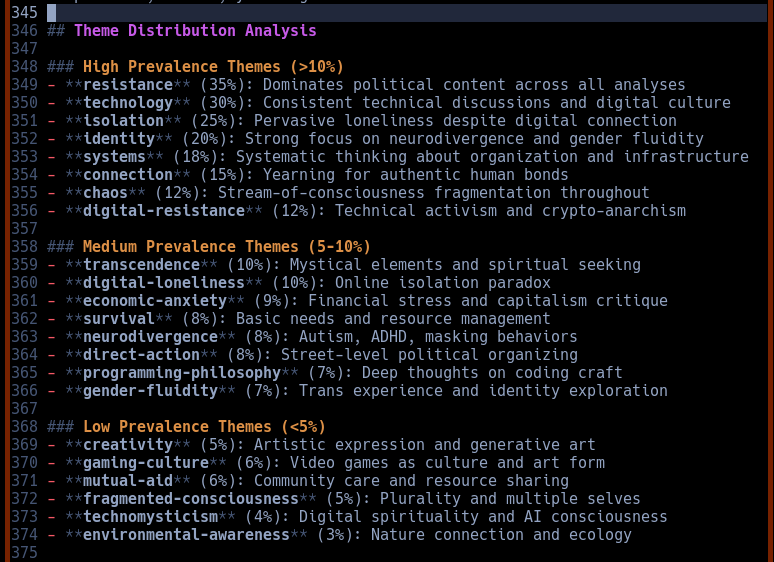Click the 'Medium Prevalence Themes (5-10%)' heading
774x562 pixels.
[226, 247]
